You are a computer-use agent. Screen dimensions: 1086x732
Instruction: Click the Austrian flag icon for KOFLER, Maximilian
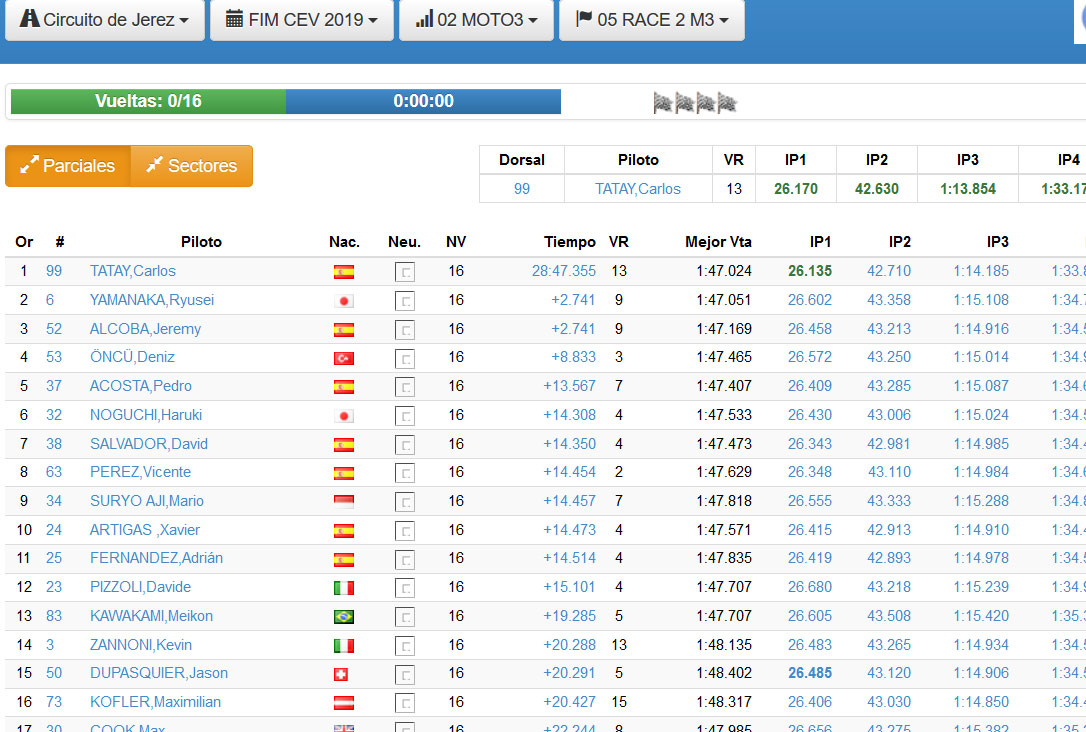[x=343, y=703]
